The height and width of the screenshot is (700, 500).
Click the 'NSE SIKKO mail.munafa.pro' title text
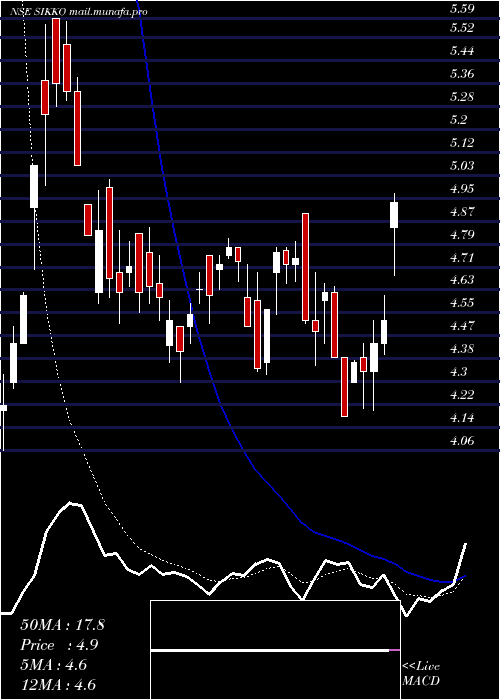[x=78, y=12]
